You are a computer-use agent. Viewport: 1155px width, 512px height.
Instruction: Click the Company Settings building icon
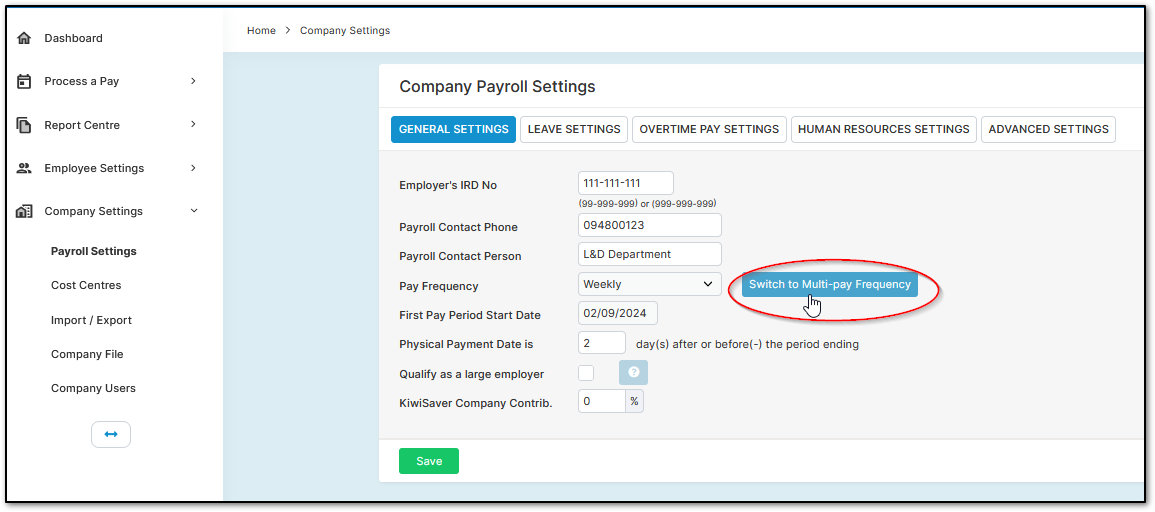24,211
